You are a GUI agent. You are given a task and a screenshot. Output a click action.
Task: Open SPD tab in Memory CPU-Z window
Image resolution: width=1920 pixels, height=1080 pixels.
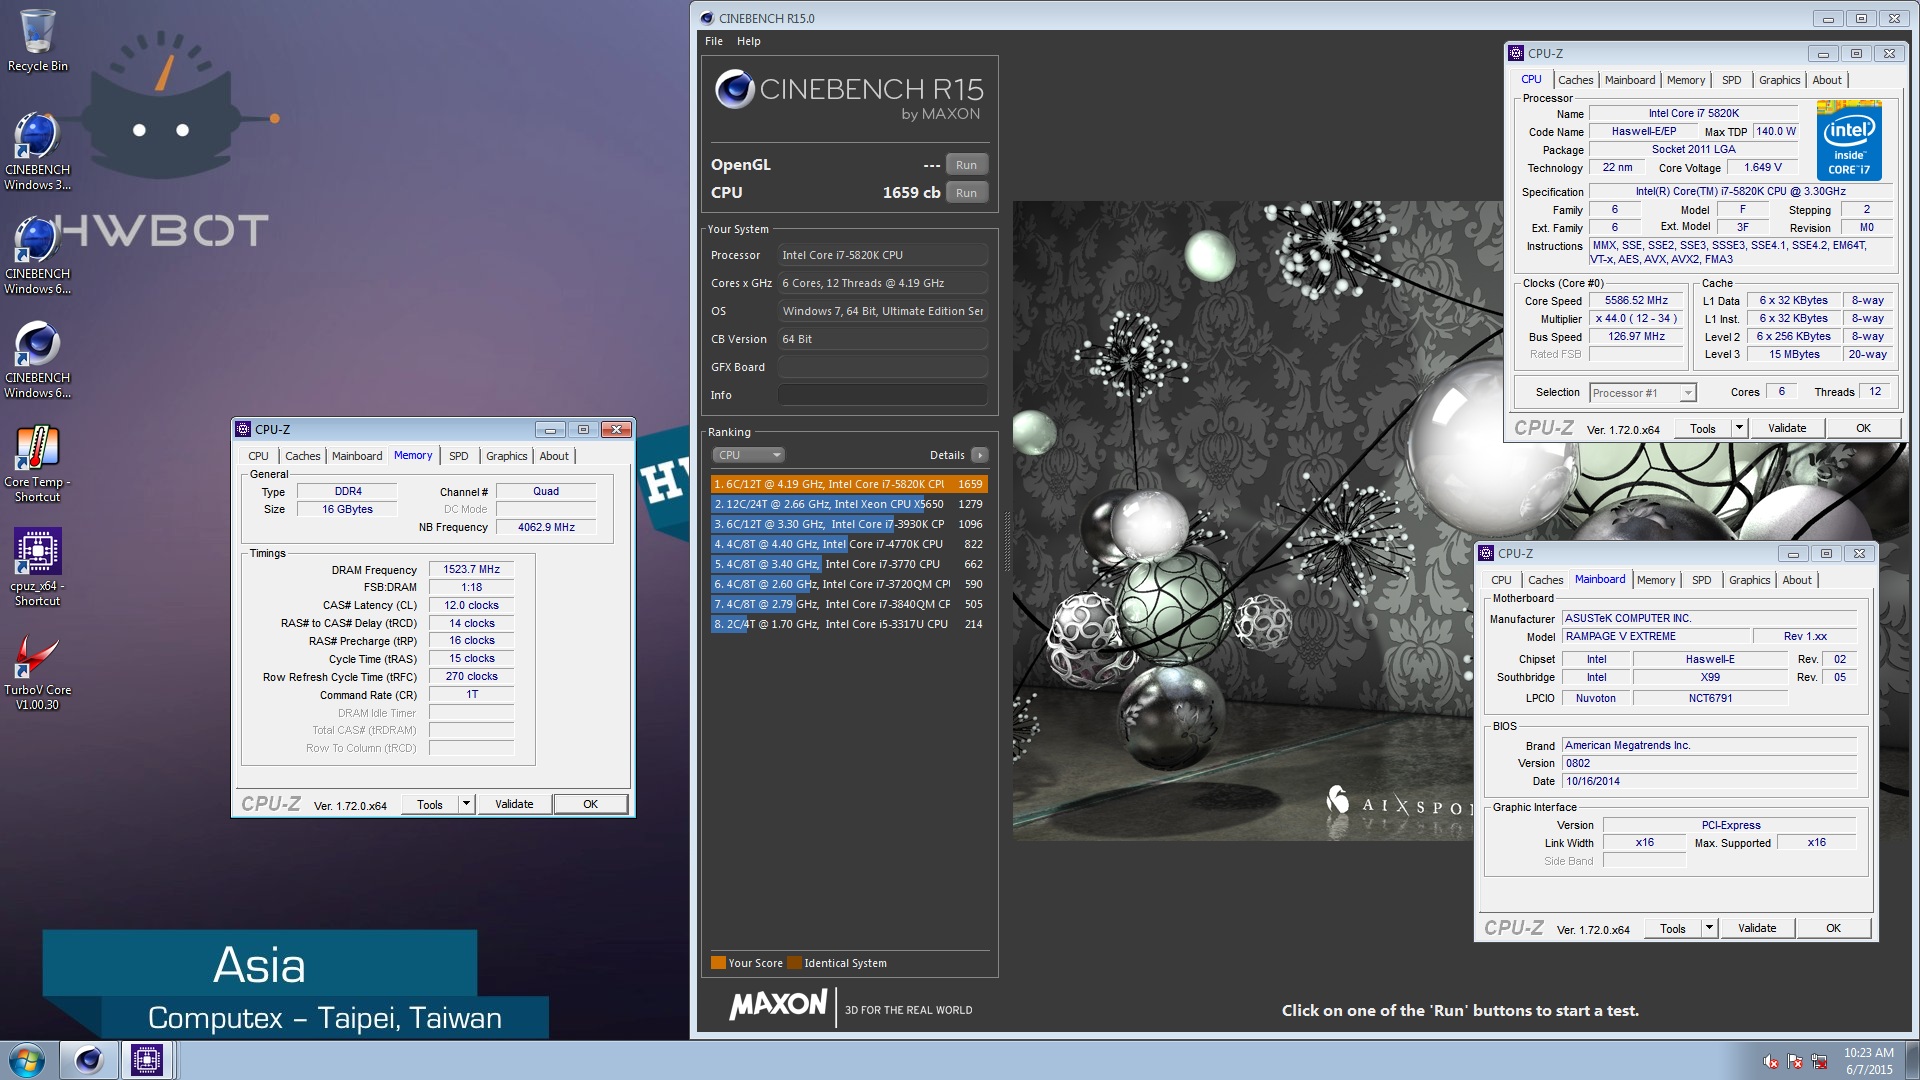[x=458, y=456]
